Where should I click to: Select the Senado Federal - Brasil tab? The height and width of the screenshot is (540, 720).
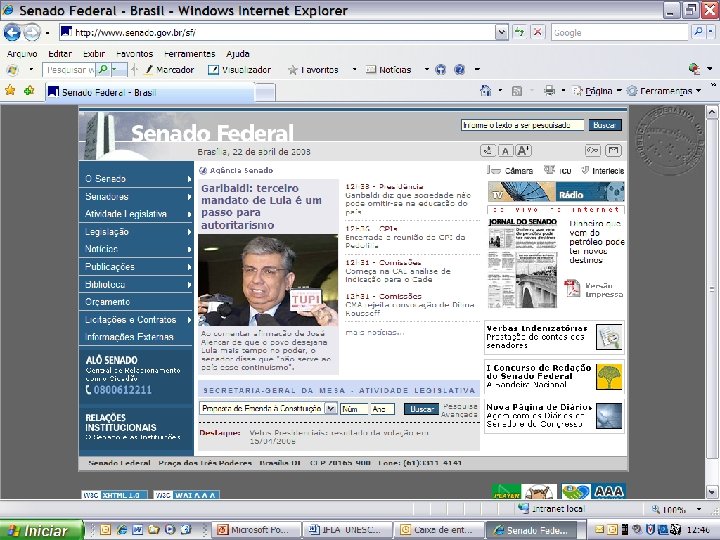(x=149, y=92)
